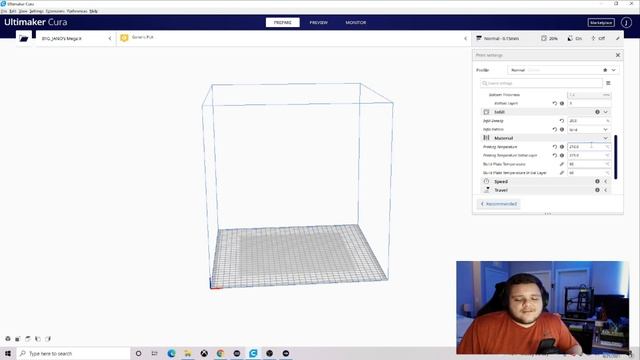Click the Infill section icon

(486, 112)
